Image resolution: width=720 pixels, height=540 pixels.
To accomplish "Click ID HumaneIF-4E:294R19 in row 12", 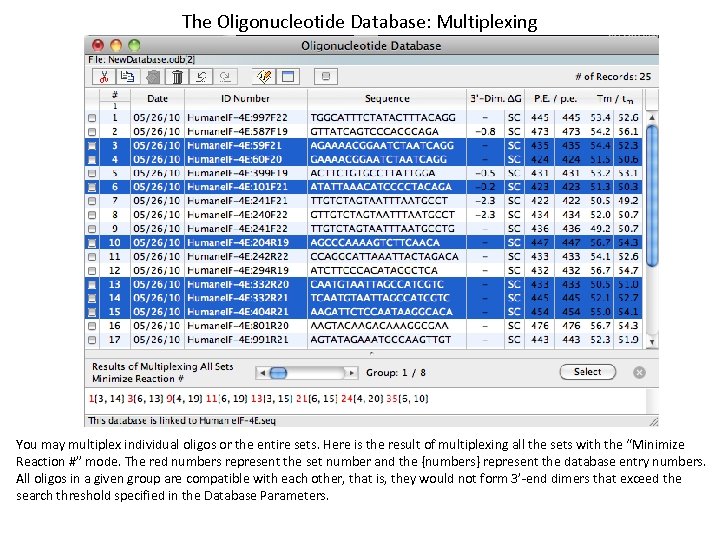I will (x=238, y=270).
